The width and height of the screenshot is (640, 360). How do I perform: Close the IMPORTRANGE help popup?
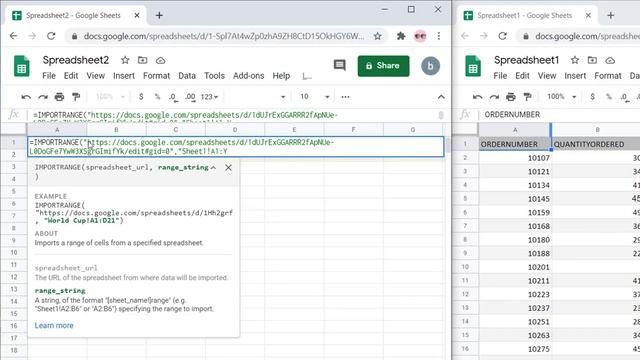[228, 168]
